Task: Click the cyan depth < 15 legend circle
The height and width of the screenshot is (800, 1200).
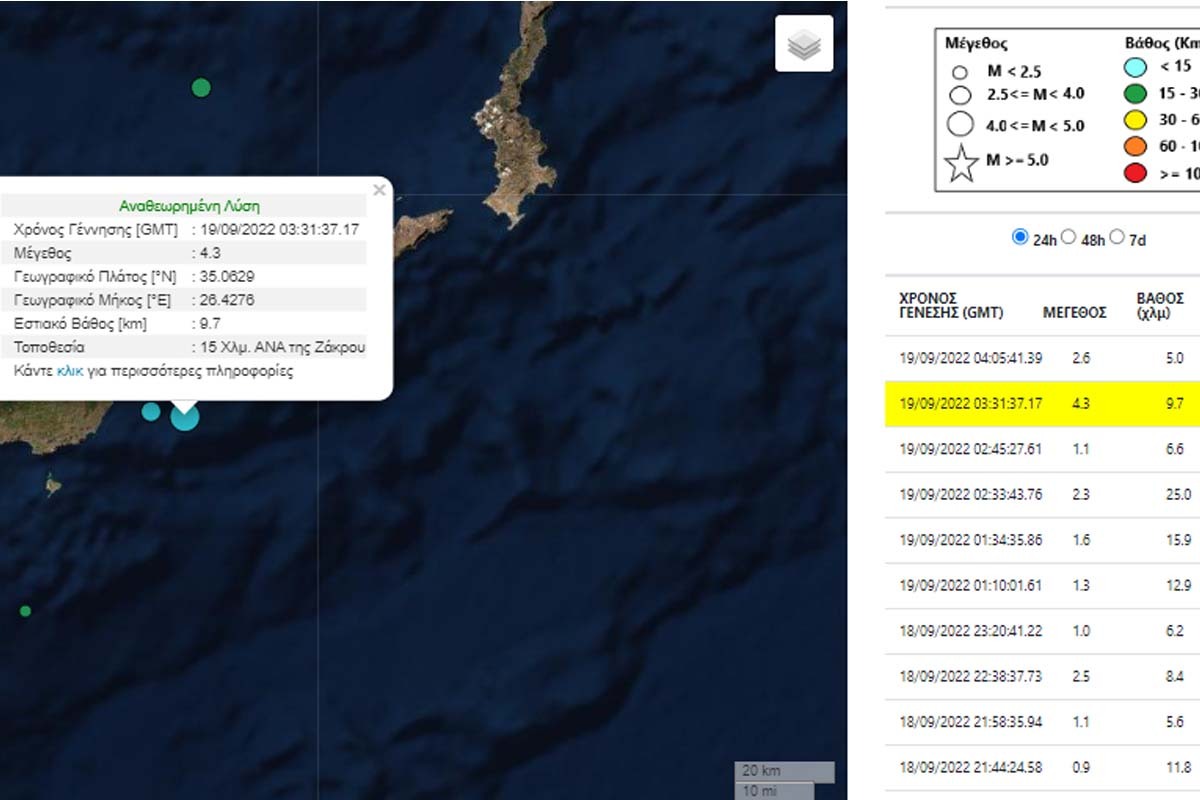Action: coord(1135,68)
